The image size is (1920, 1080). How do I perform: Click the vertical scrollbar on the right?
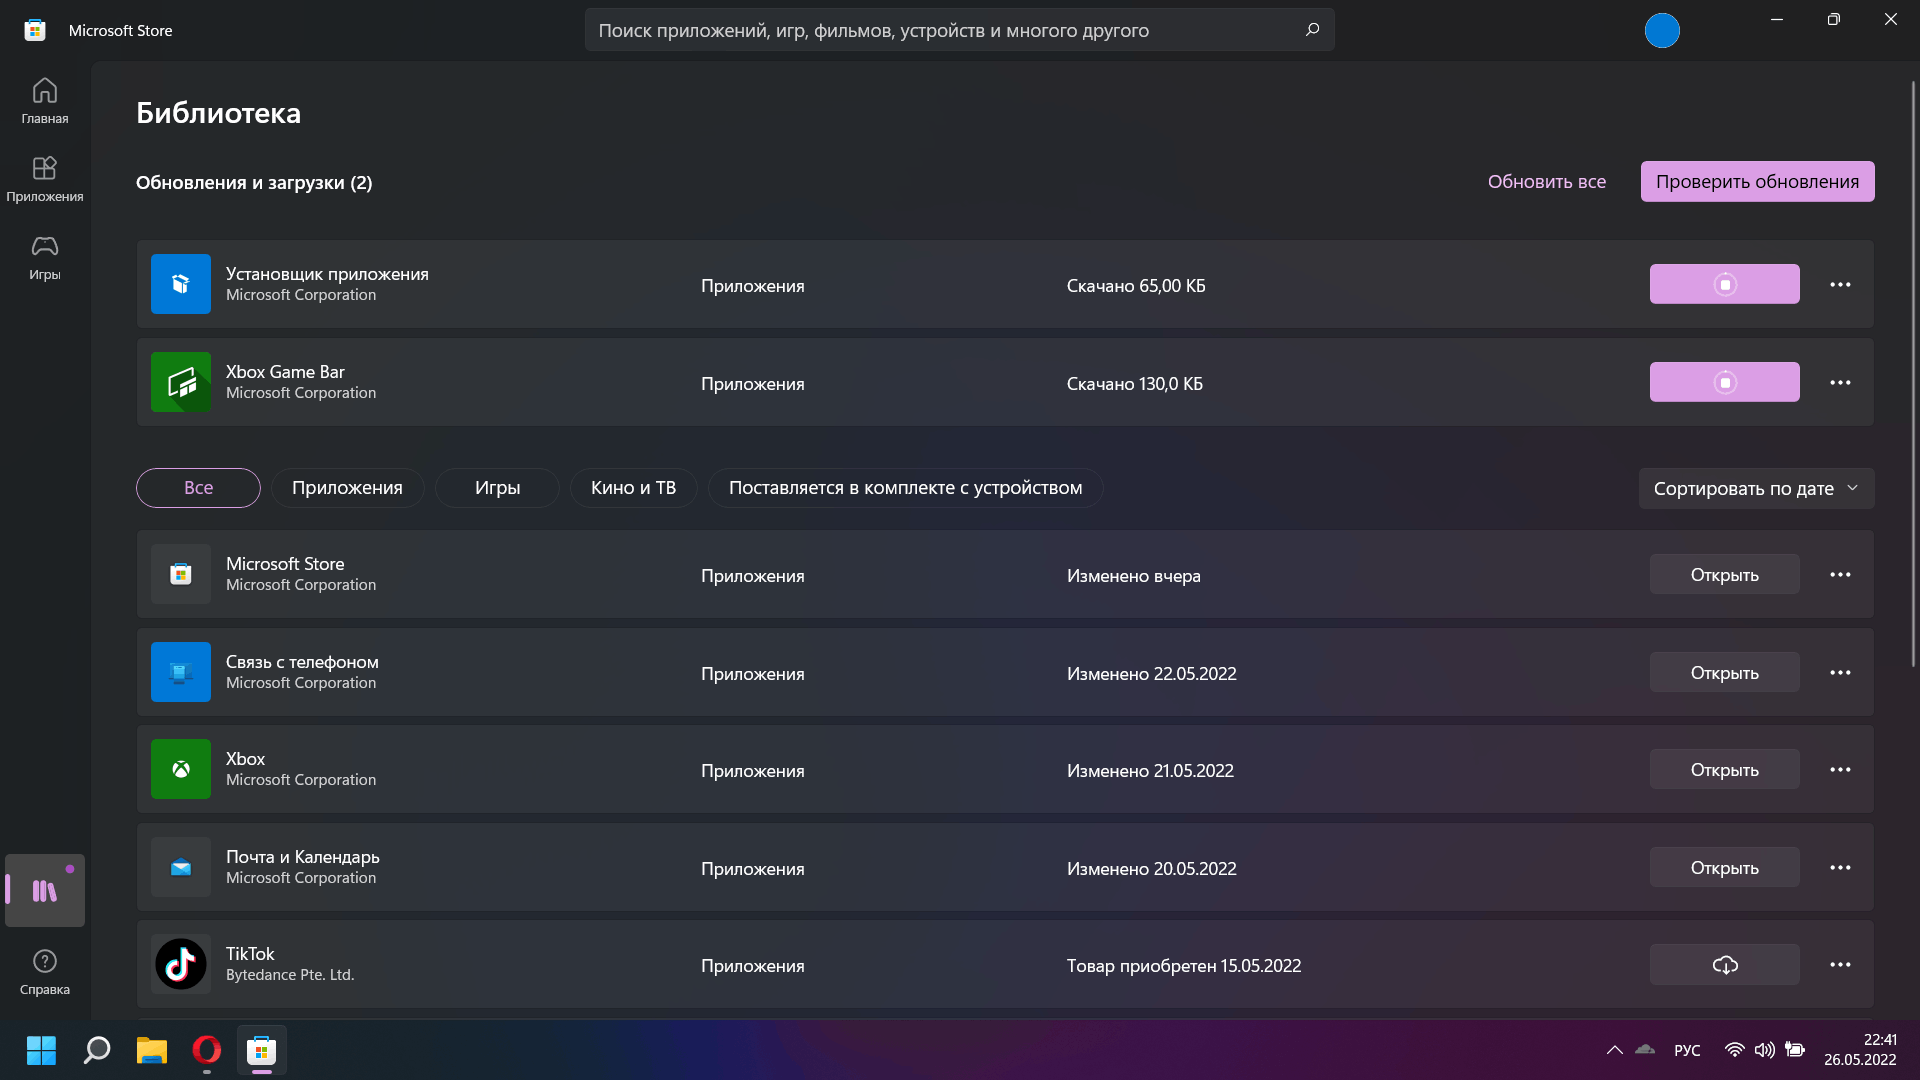[x=1913, y=374]
